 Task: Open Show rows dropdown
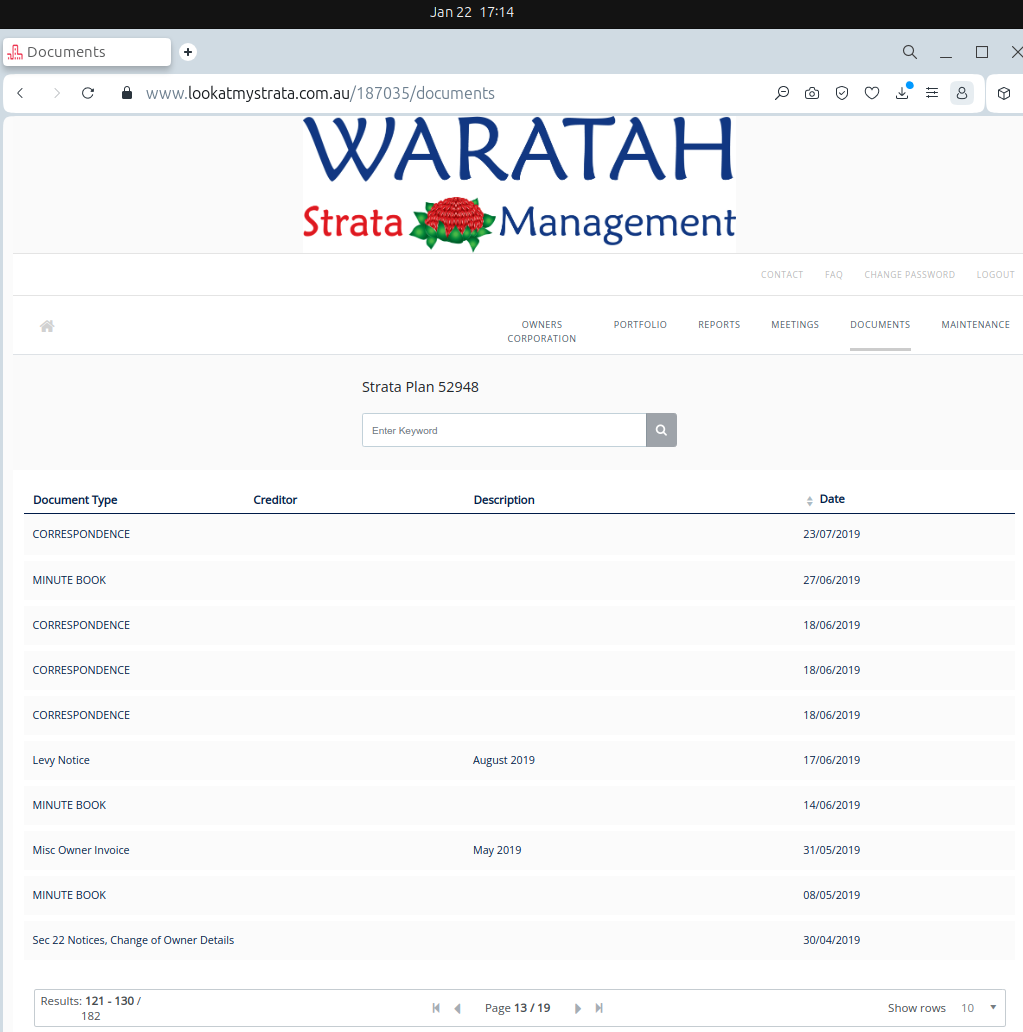pyautogui.click(x=978, y=1008)
